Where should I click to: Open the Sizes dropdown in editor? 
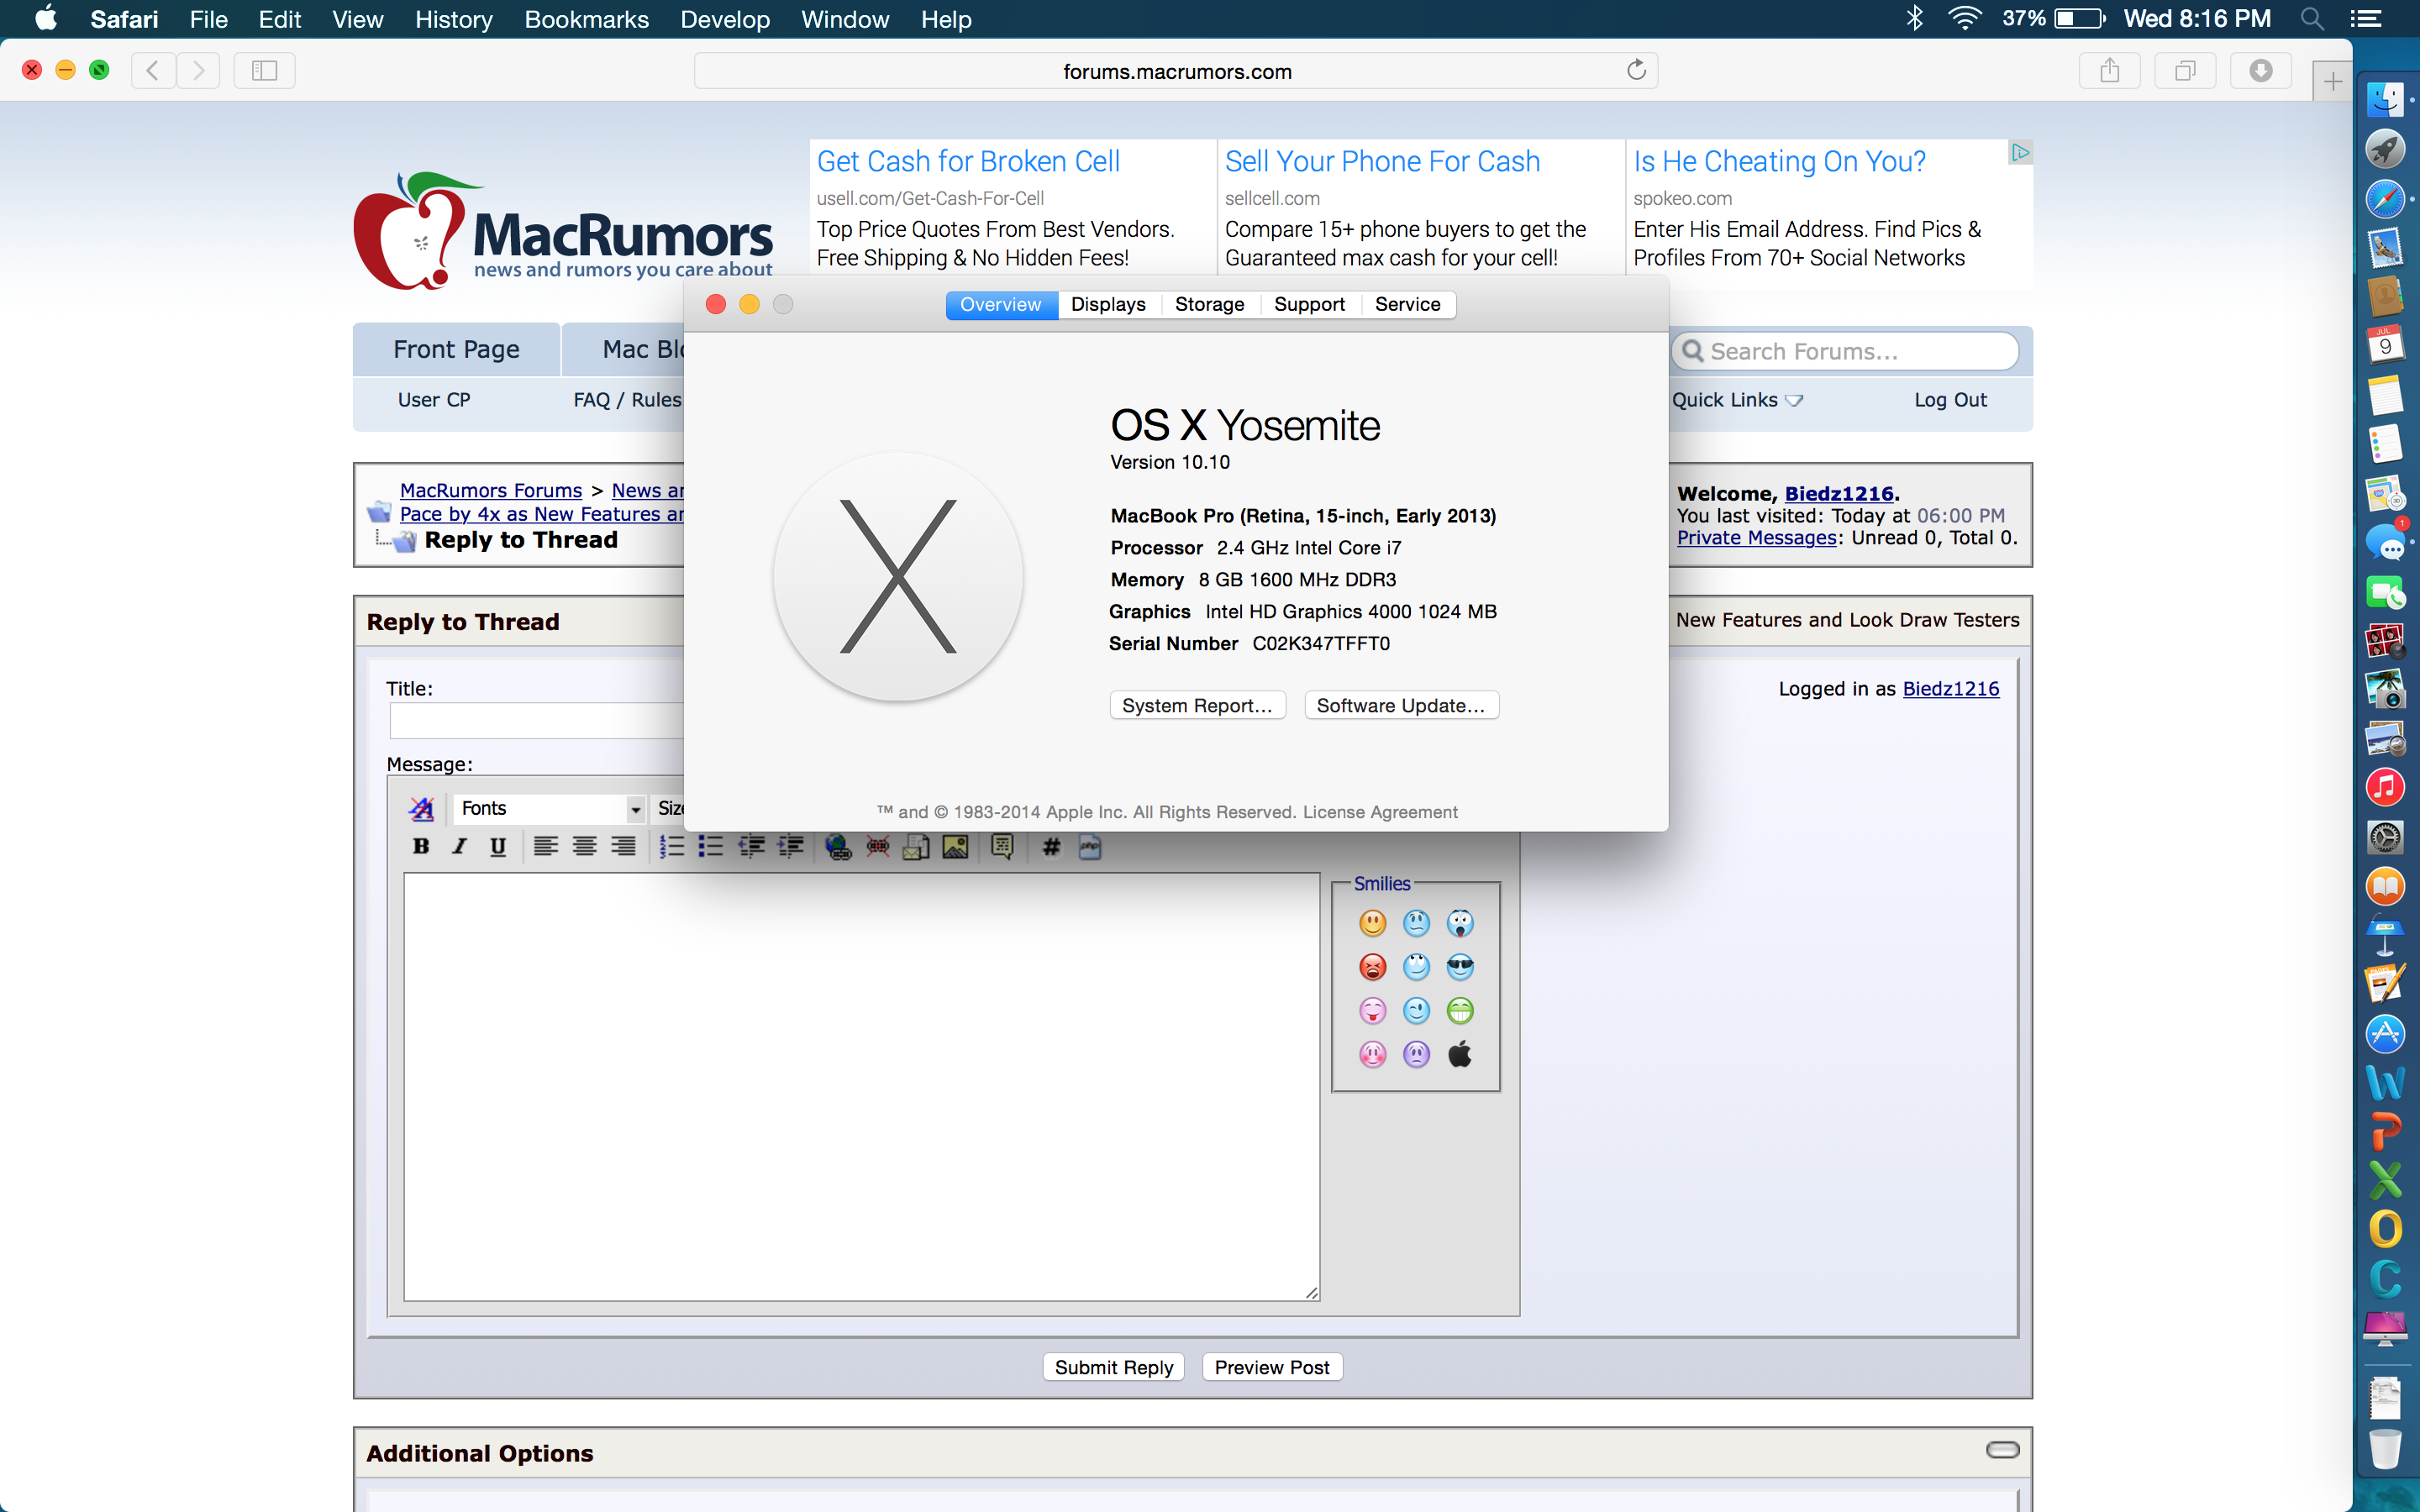(669, 808)
